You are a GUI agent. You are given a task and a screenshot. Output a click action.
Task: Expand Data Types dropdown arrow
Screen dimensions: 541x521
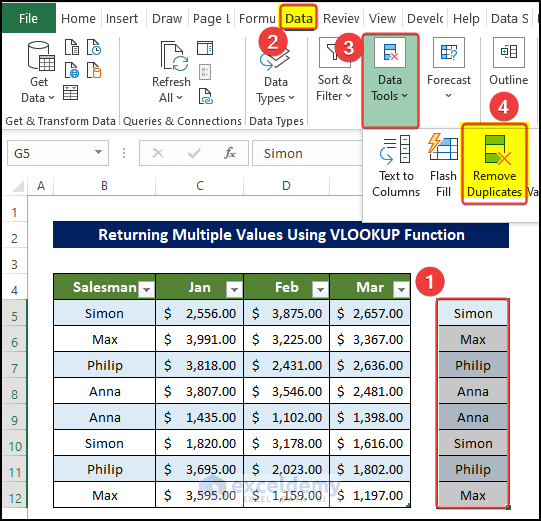click(292, 98)
